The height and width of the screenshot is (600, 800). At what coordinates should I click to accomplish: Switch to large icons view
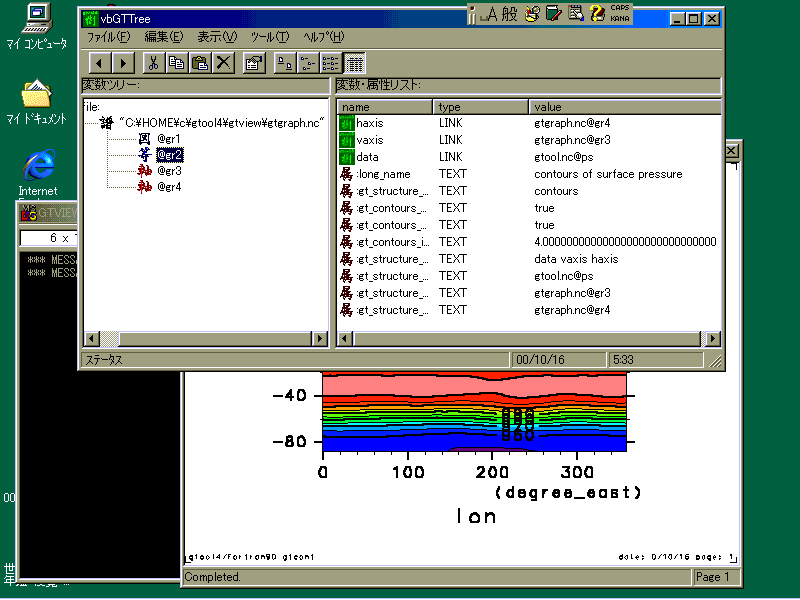tap(284, 63)
